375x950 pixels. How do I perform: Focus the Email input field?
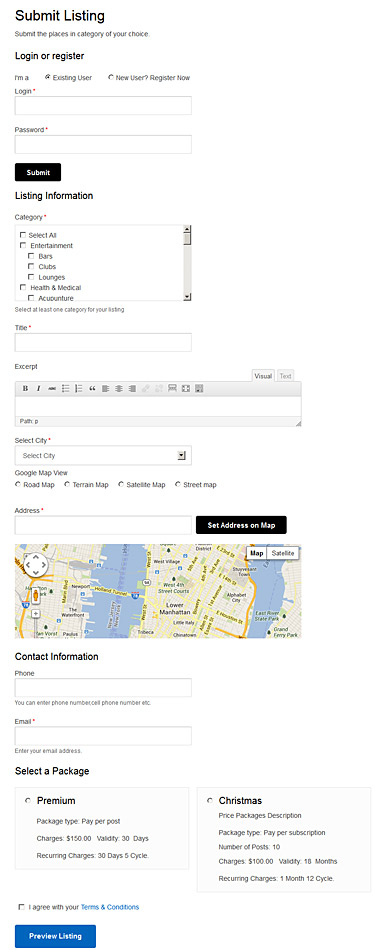tap(103, 736)
